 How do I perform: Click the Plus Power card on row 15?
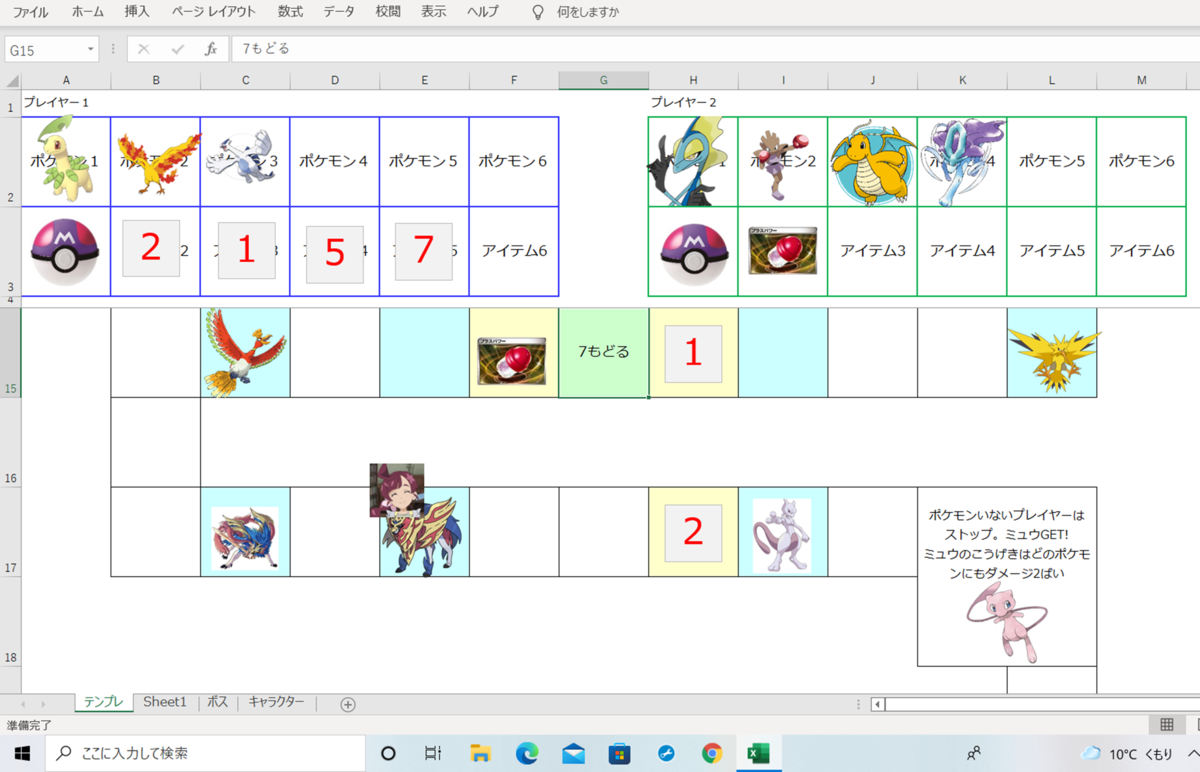pos(512,361)
